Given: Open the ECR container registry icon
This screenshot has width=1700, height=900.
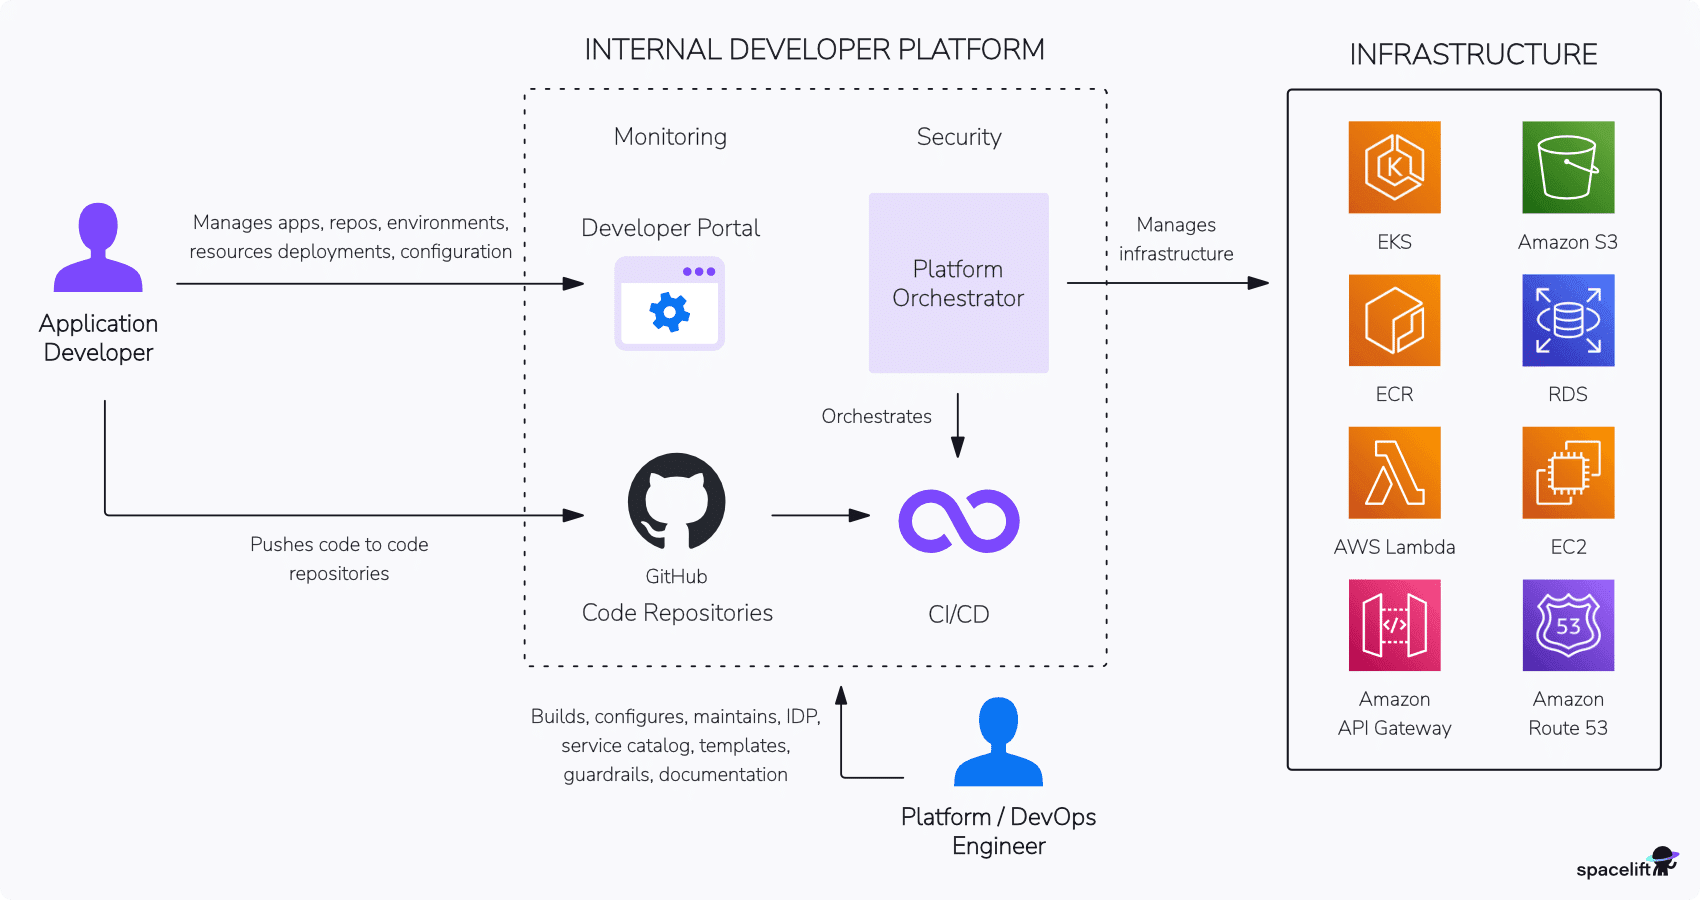Looking at the screenshot, I should (x=1394, y=320).
